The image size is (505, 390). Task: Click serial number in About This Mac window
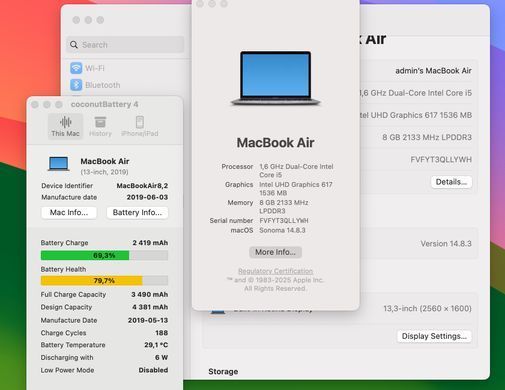[x=284, y=221]
